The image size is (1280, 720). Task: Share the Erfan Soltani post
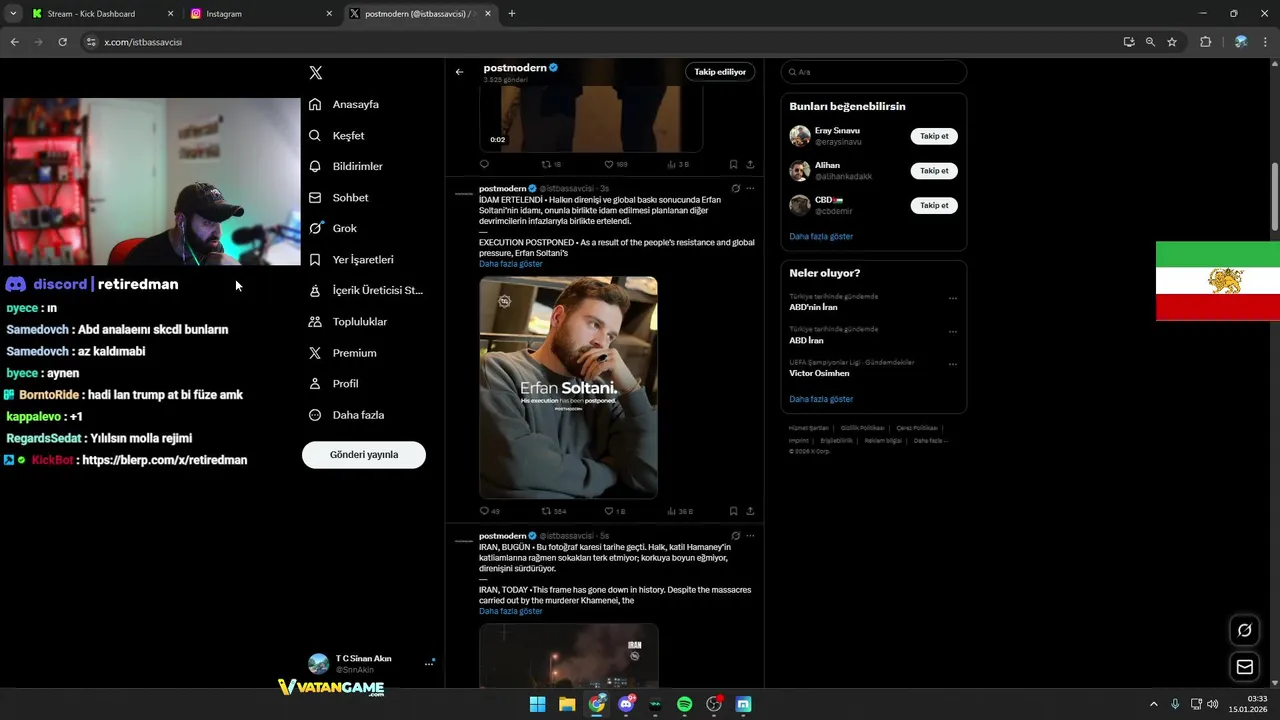750,511
